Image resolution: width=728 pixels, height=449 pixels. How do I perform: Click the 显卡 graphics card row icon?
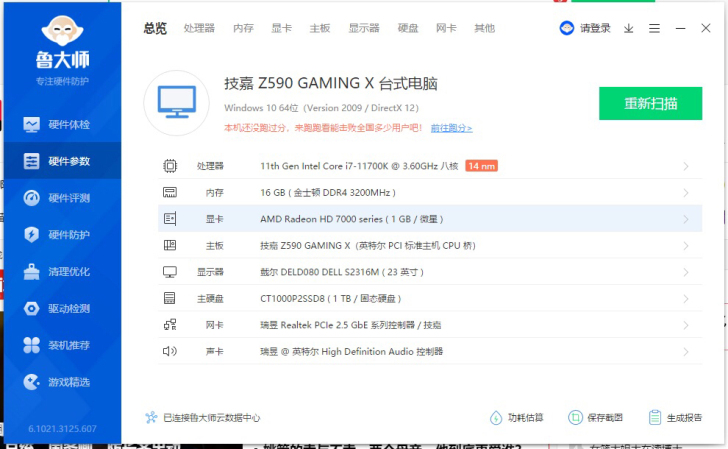click(x=170, y=219)
